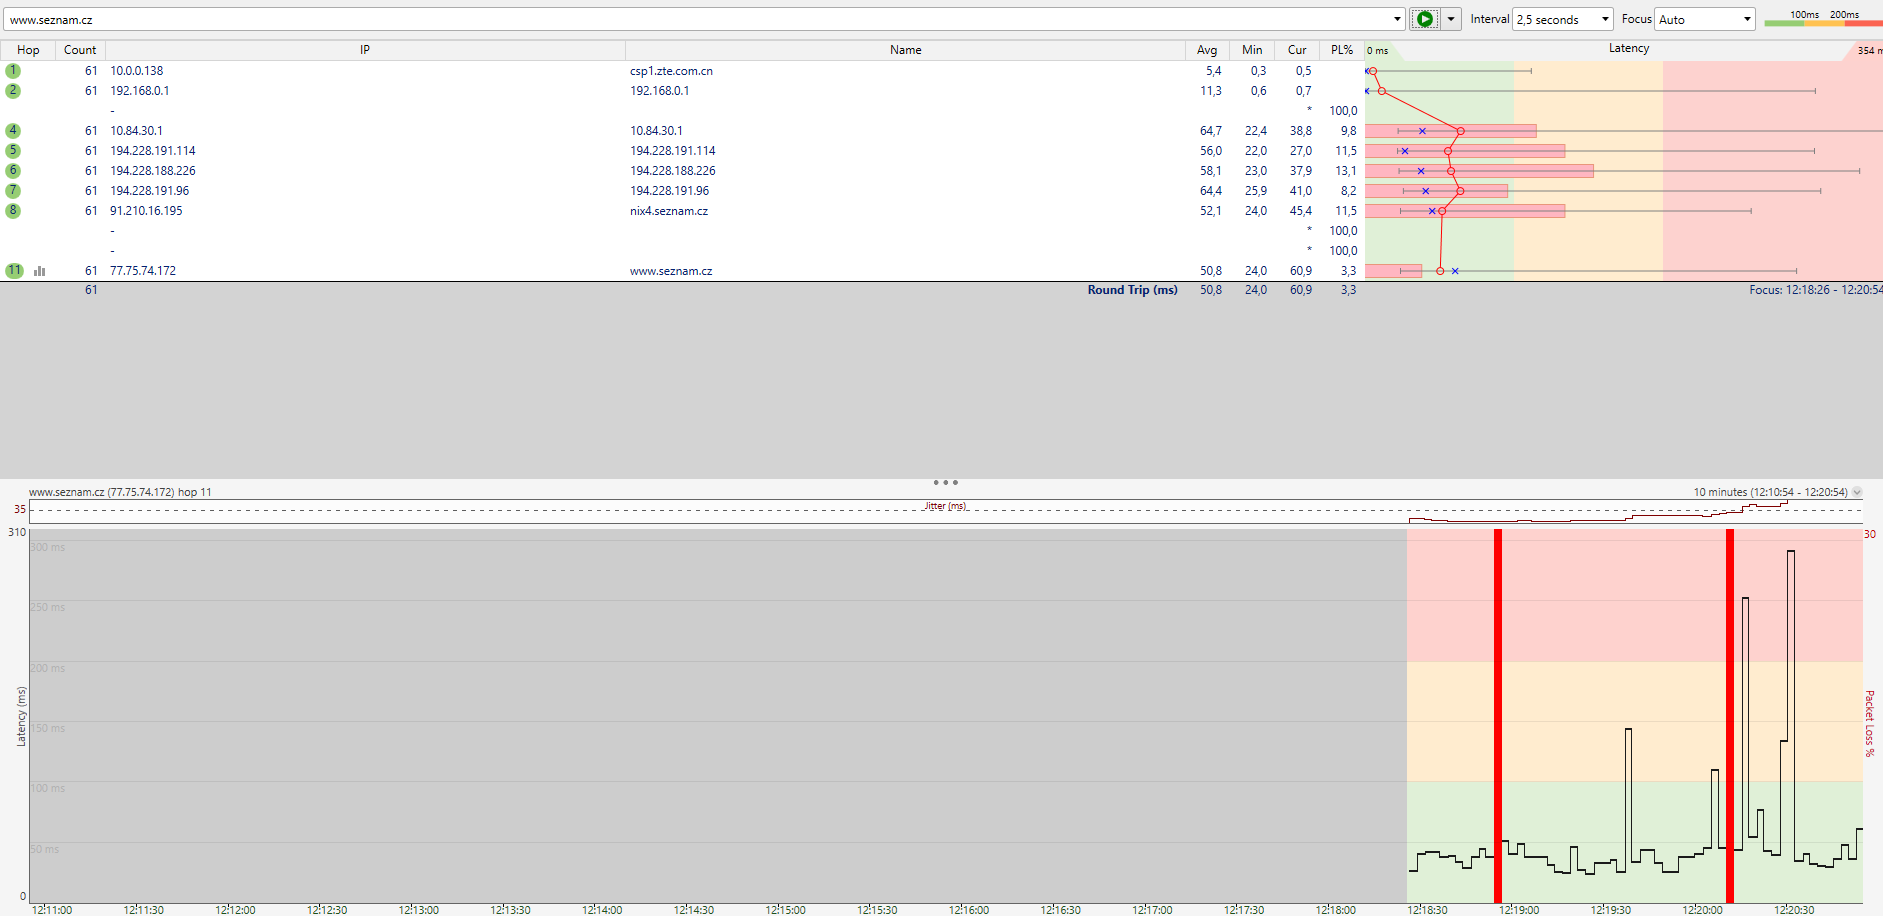Expand the 10 minutes timeline graph options chevron
This screenshot has height=924, width=1892.
coord(1857,492)
